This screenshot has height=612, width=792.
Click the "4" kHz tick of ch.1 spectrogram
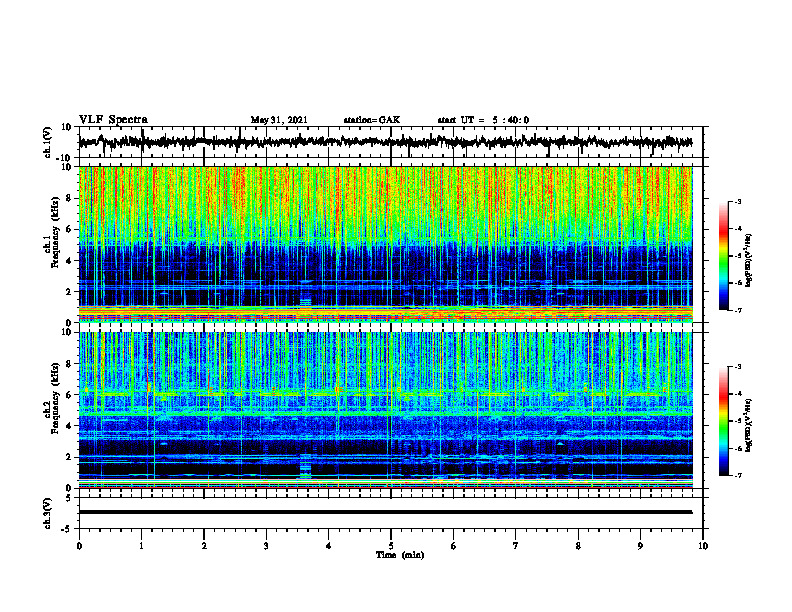click(69, 261)
